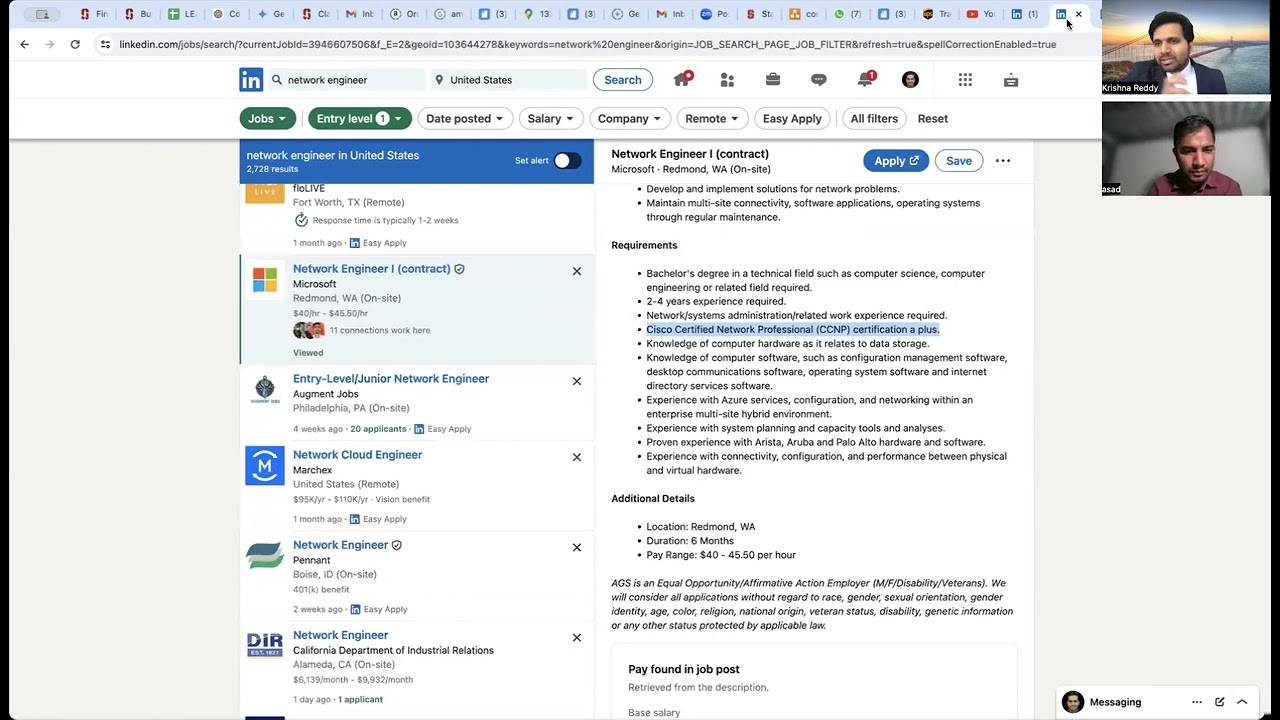This screenshot has width=1280, height=720.
Task: Switch to the Google Maps '13' tab
Action: point(536,14)
